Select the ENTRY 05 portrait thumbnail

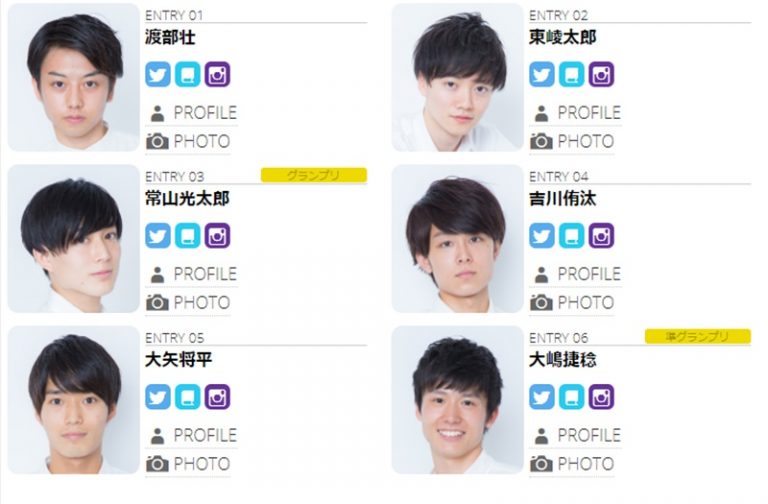[73, 400]
